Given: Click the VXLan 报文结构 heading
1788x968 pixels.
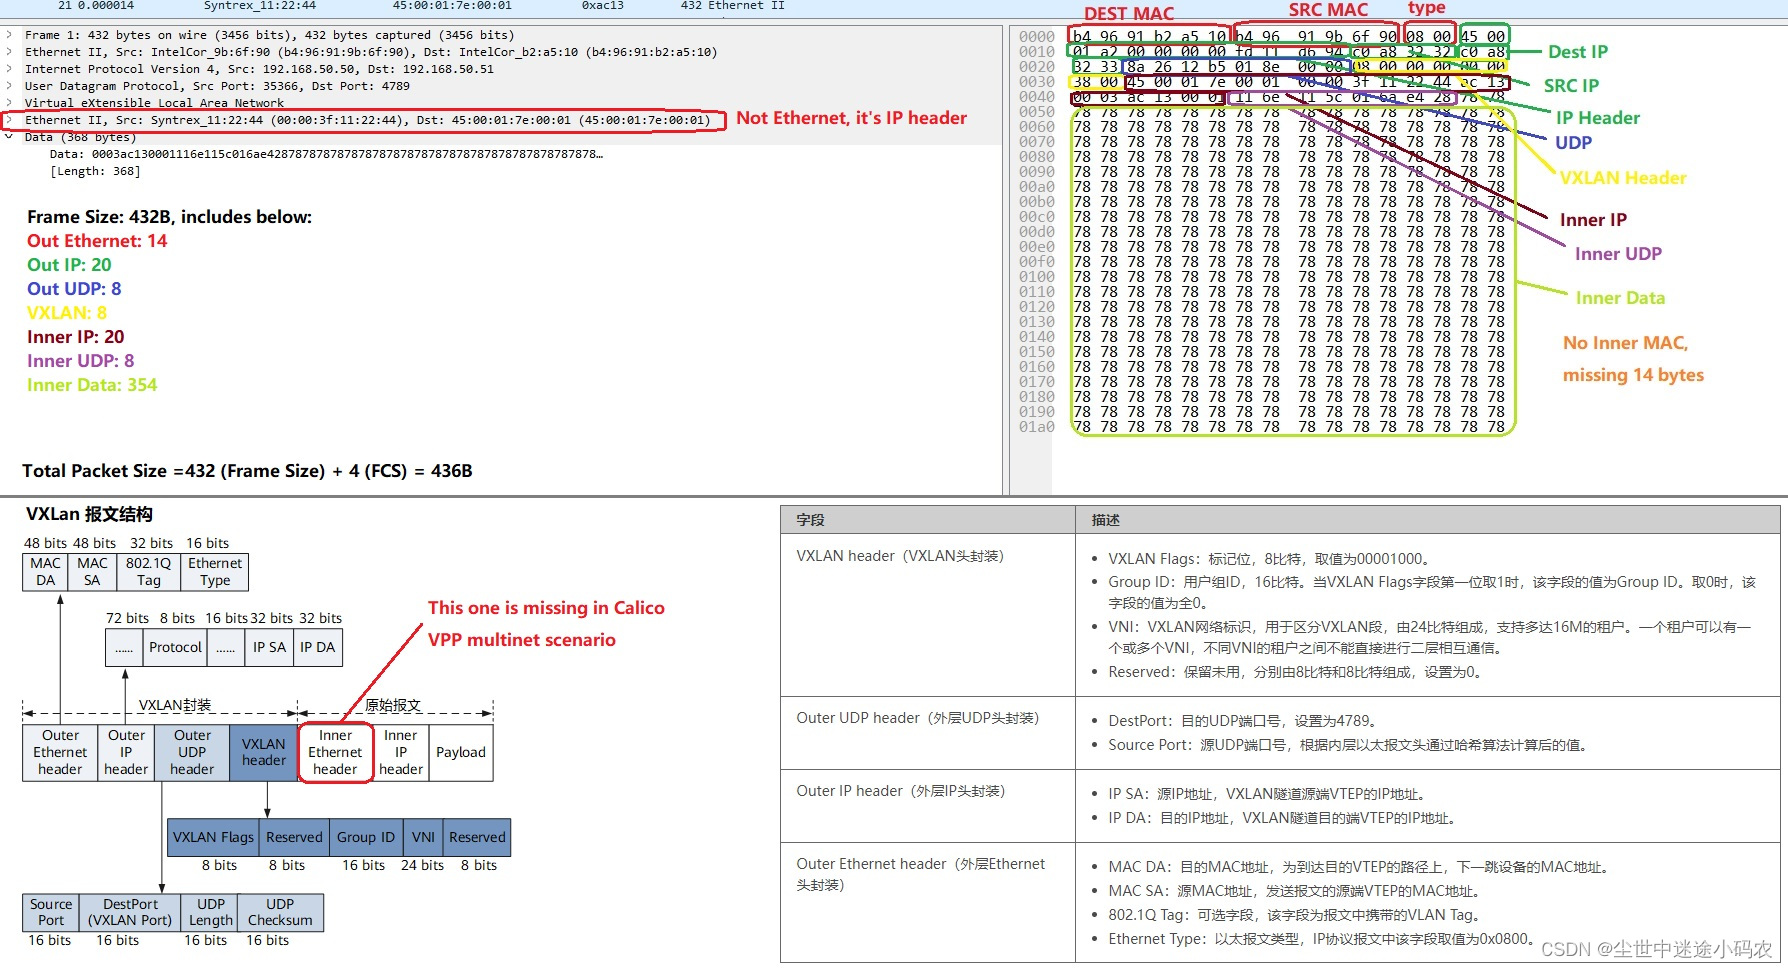Looking at the screenshot, I should [89, 514].
